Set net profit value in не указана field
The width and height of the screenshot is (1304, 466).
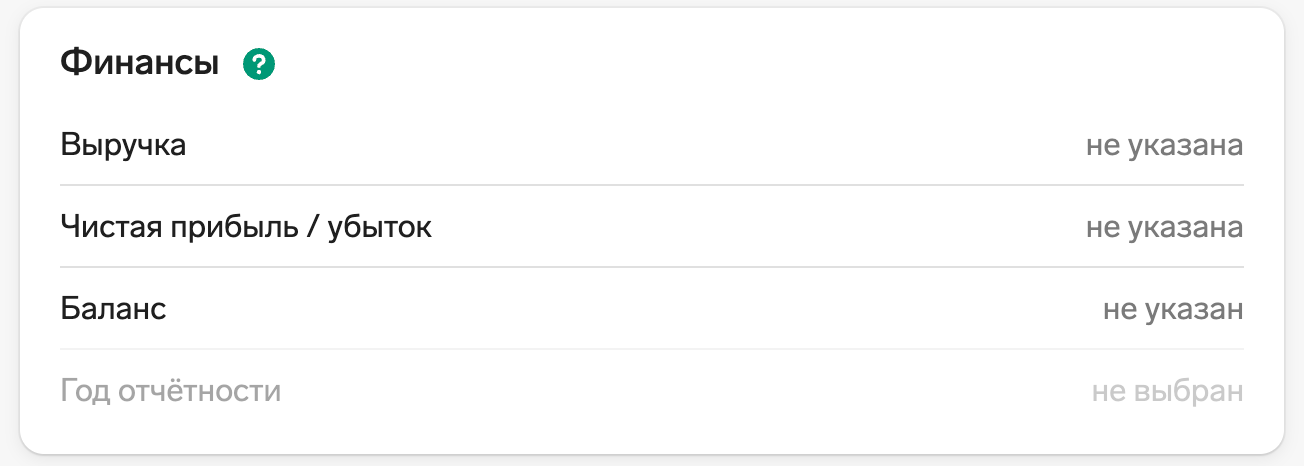pos(1164,228)
